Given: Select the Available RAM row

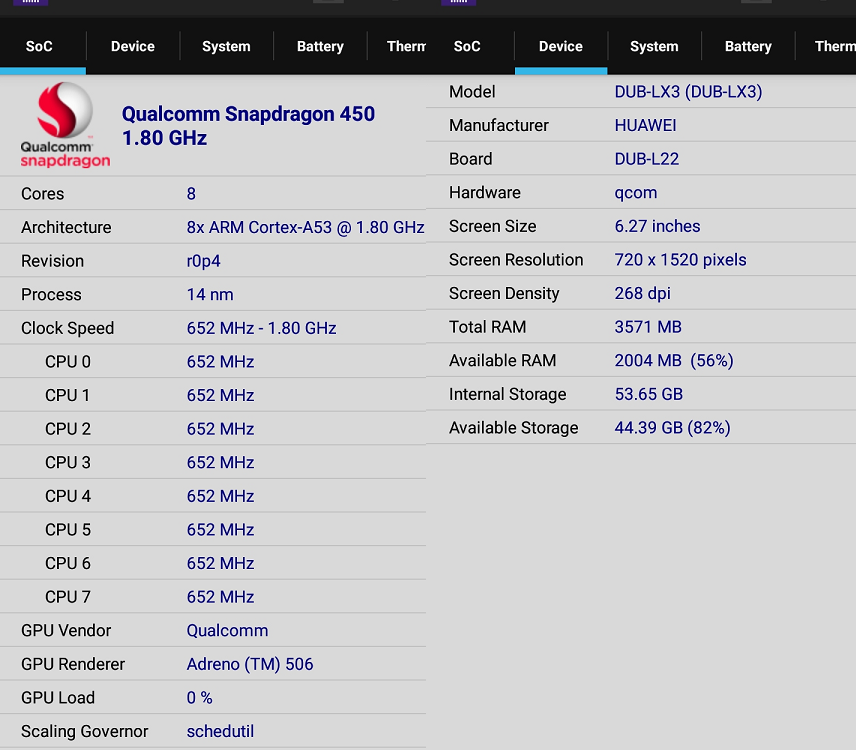Looking at the screenshot, I should click(641, 361).
